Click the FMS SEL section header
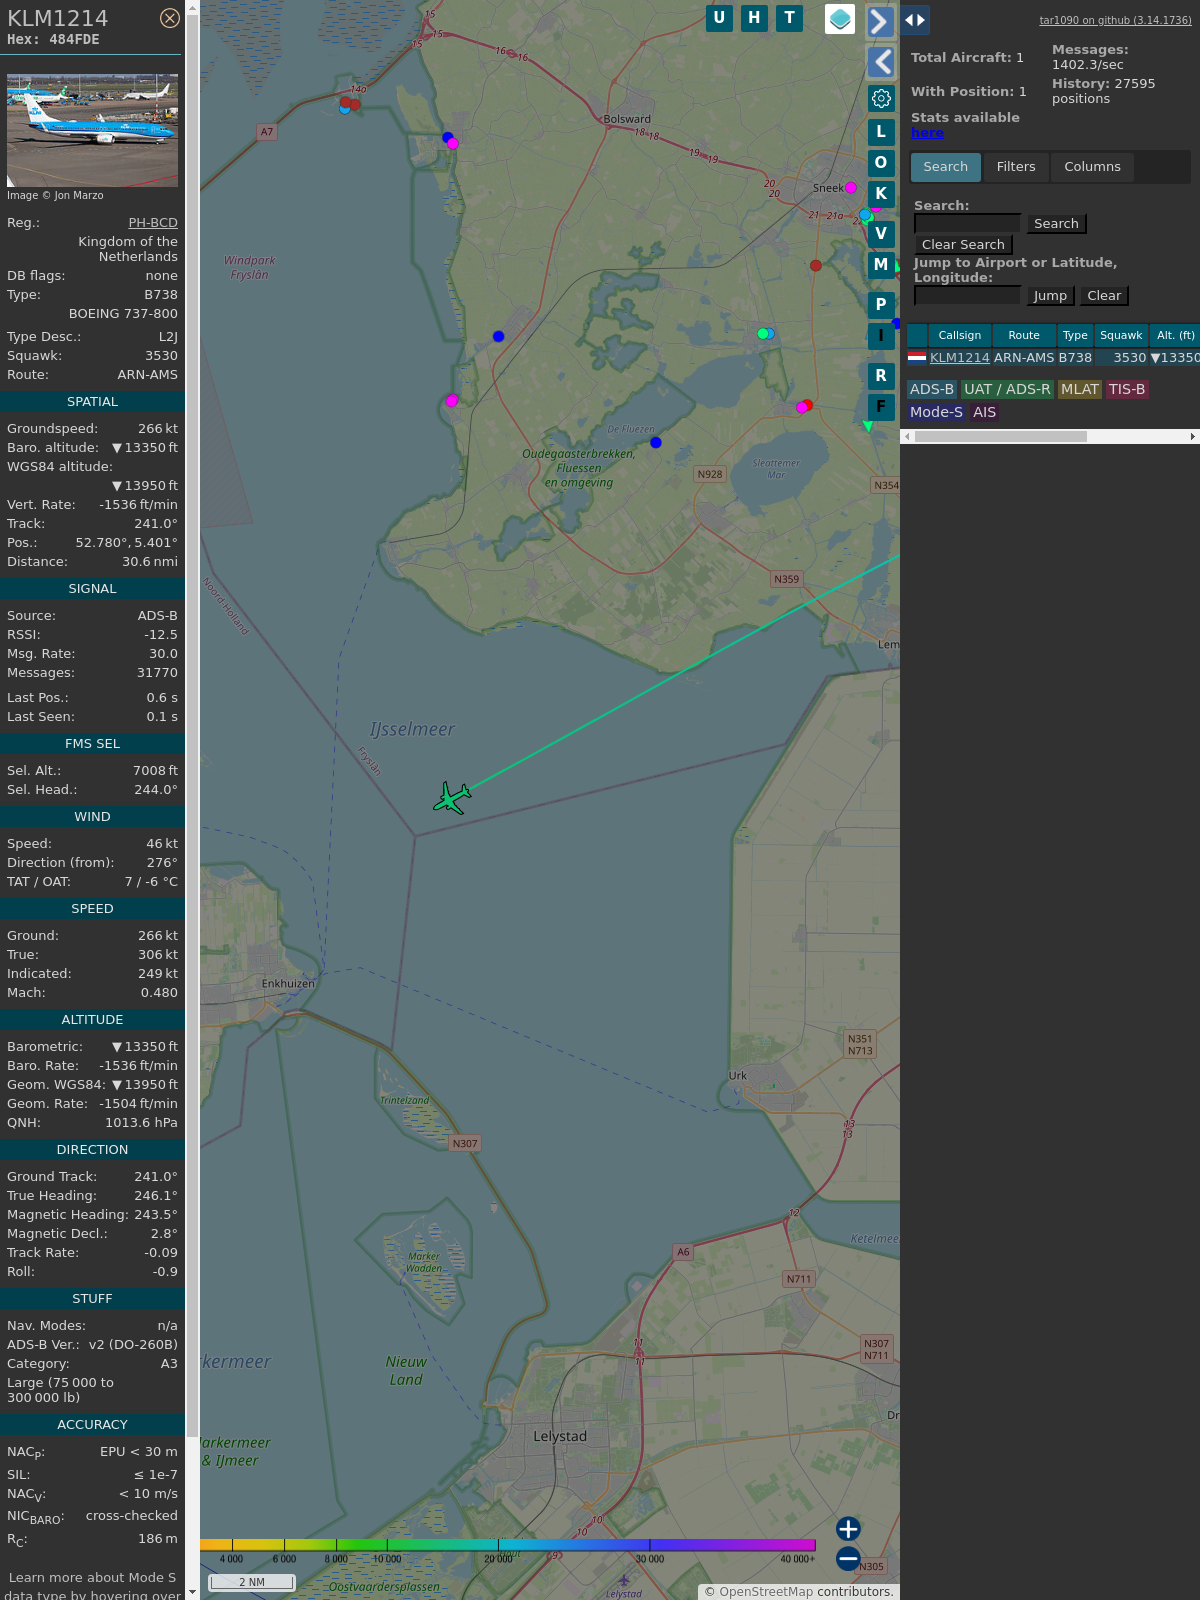This screenshot has width=1200, height=1600. click(92, 744)
